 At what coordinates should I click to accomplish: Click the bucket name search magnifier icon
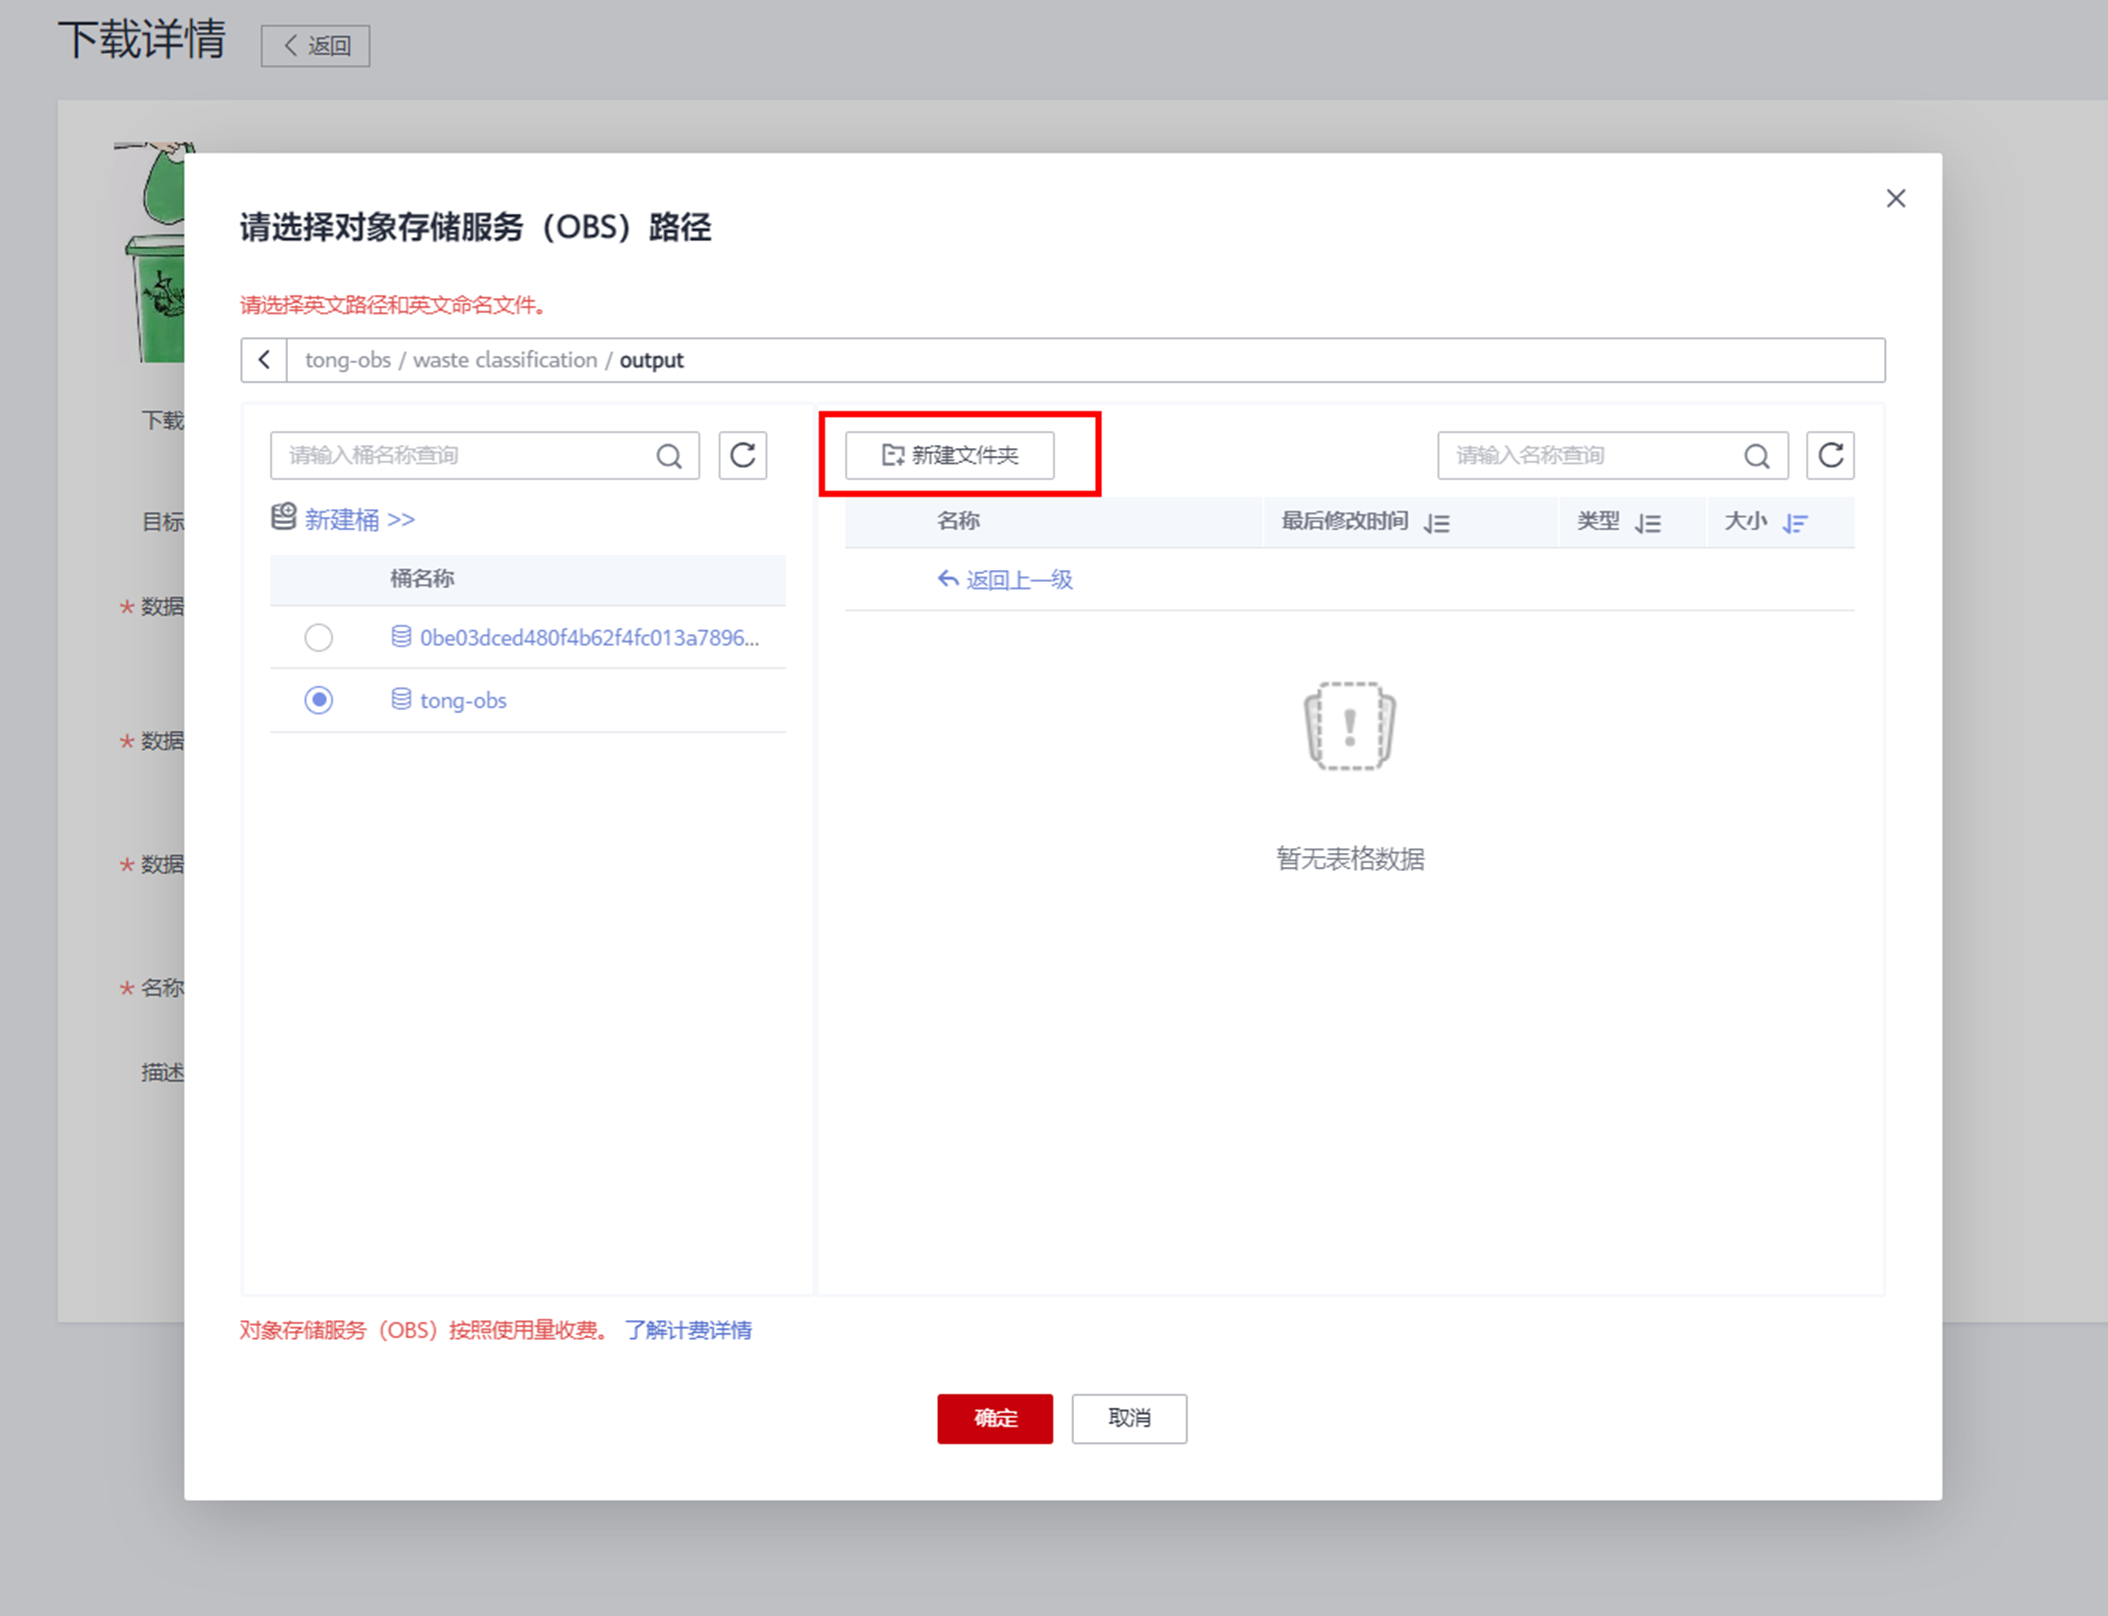coord(669,456)
